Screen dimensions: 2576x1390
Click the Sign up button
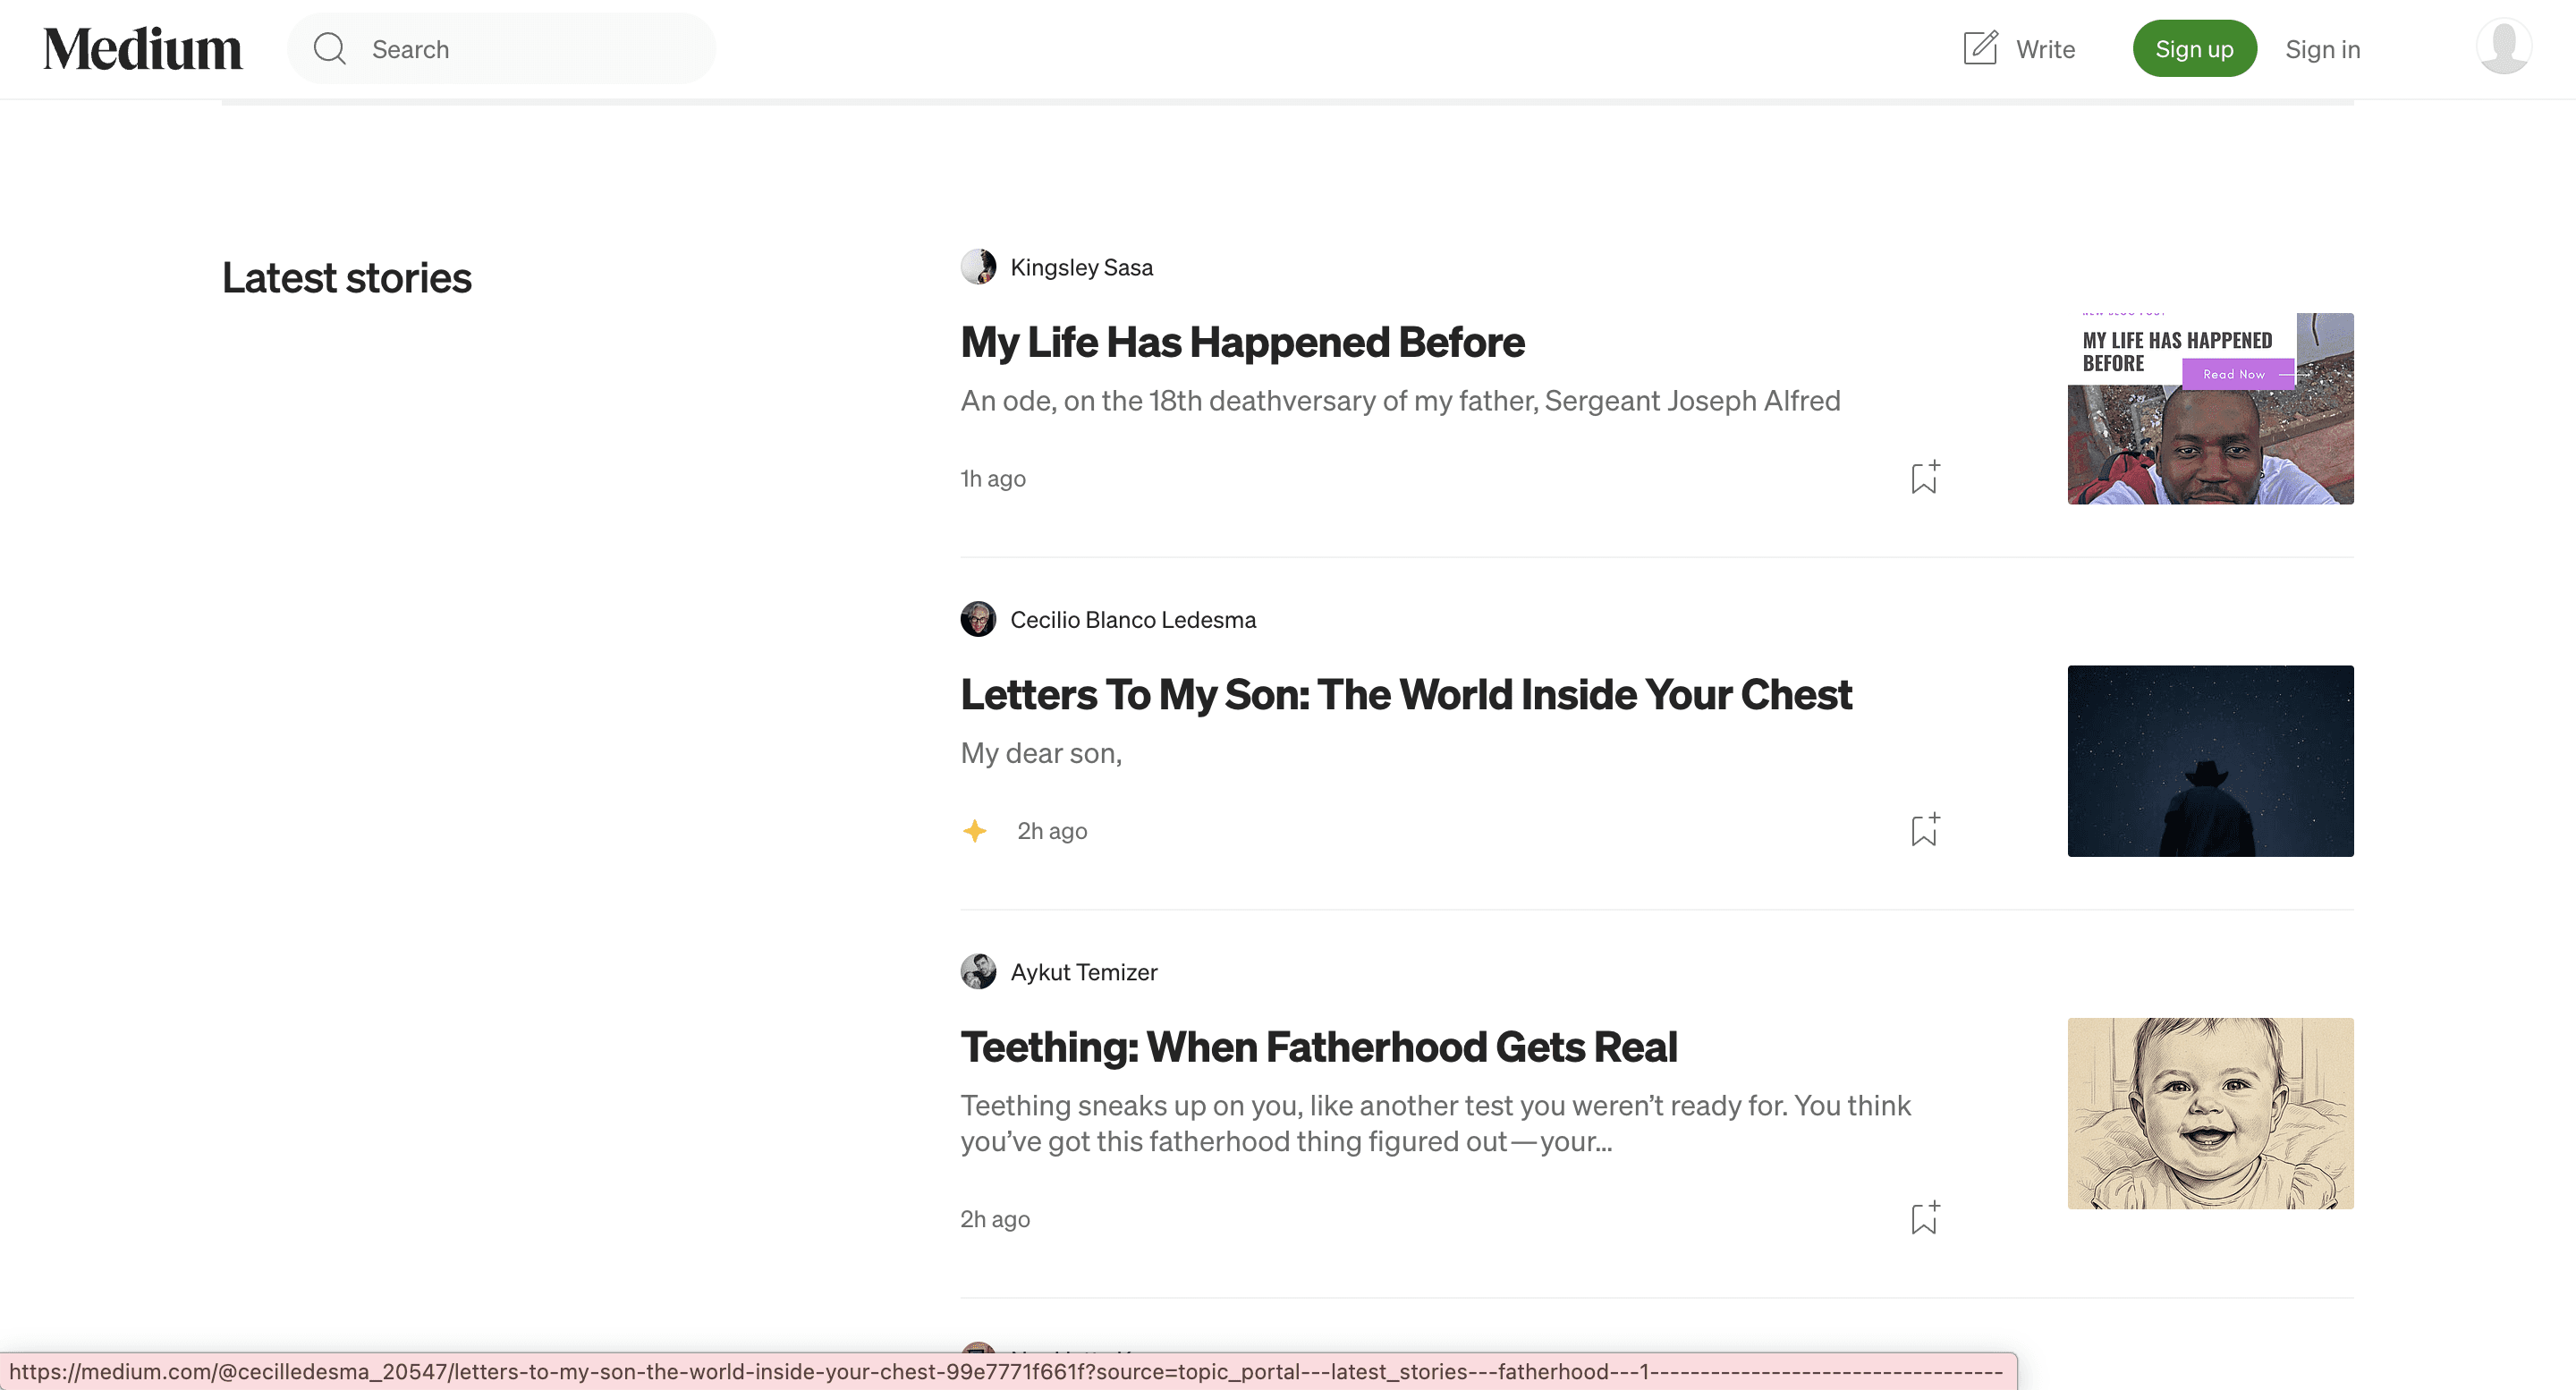pyautogui.click(x=2194, y=48)
